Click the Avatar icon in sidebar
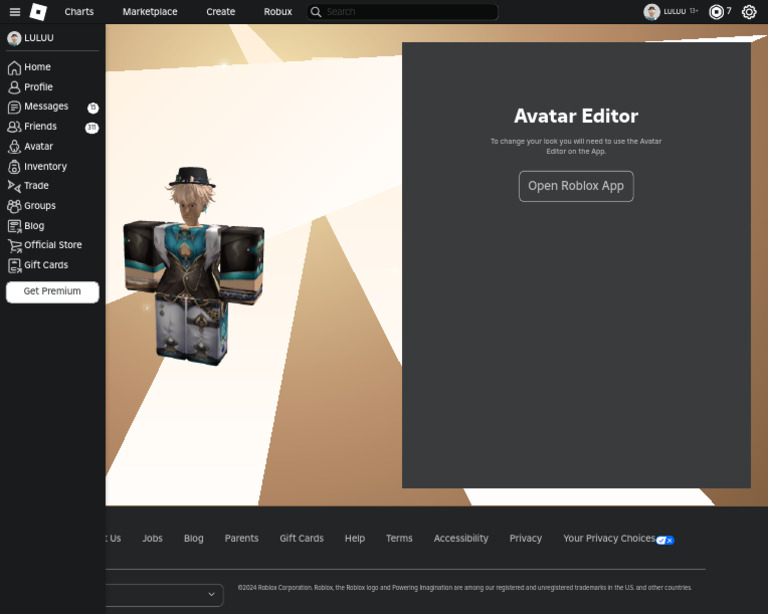Viewport: 768px width, 614px height. [x=14, y=146]
